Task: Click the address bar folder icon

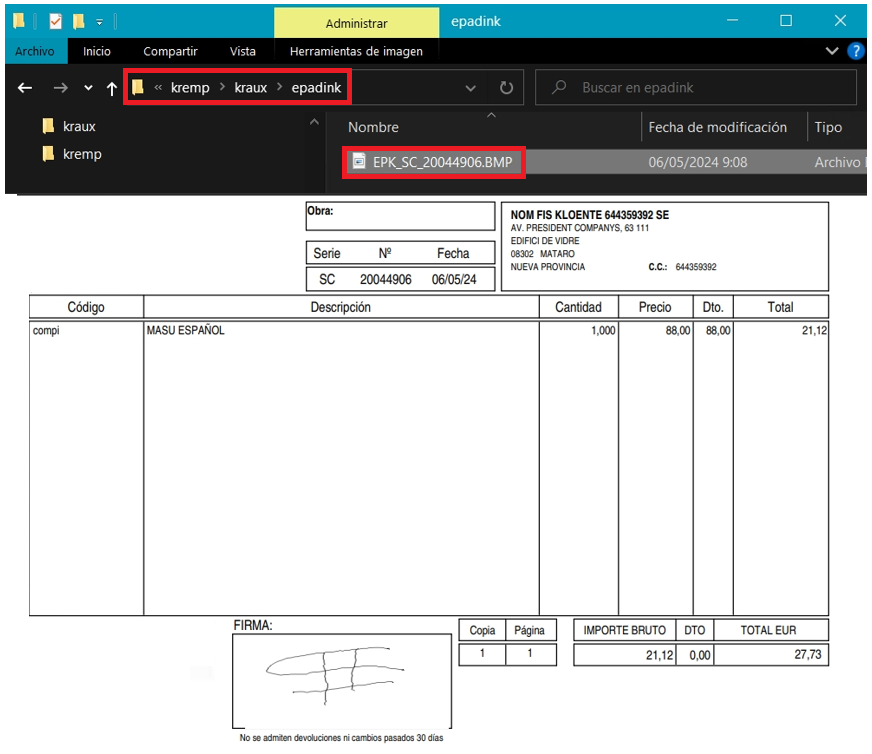Action: [x=138, y=87]
